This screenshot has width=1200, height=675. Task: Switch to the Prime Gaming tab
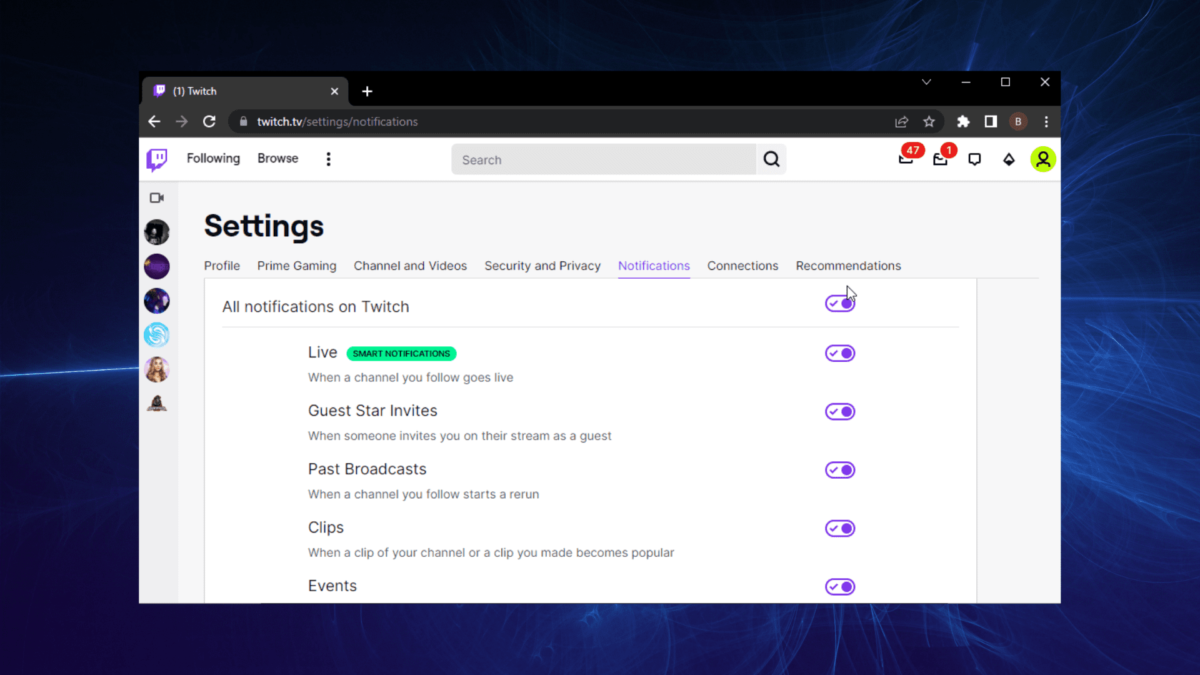(297, 266)
